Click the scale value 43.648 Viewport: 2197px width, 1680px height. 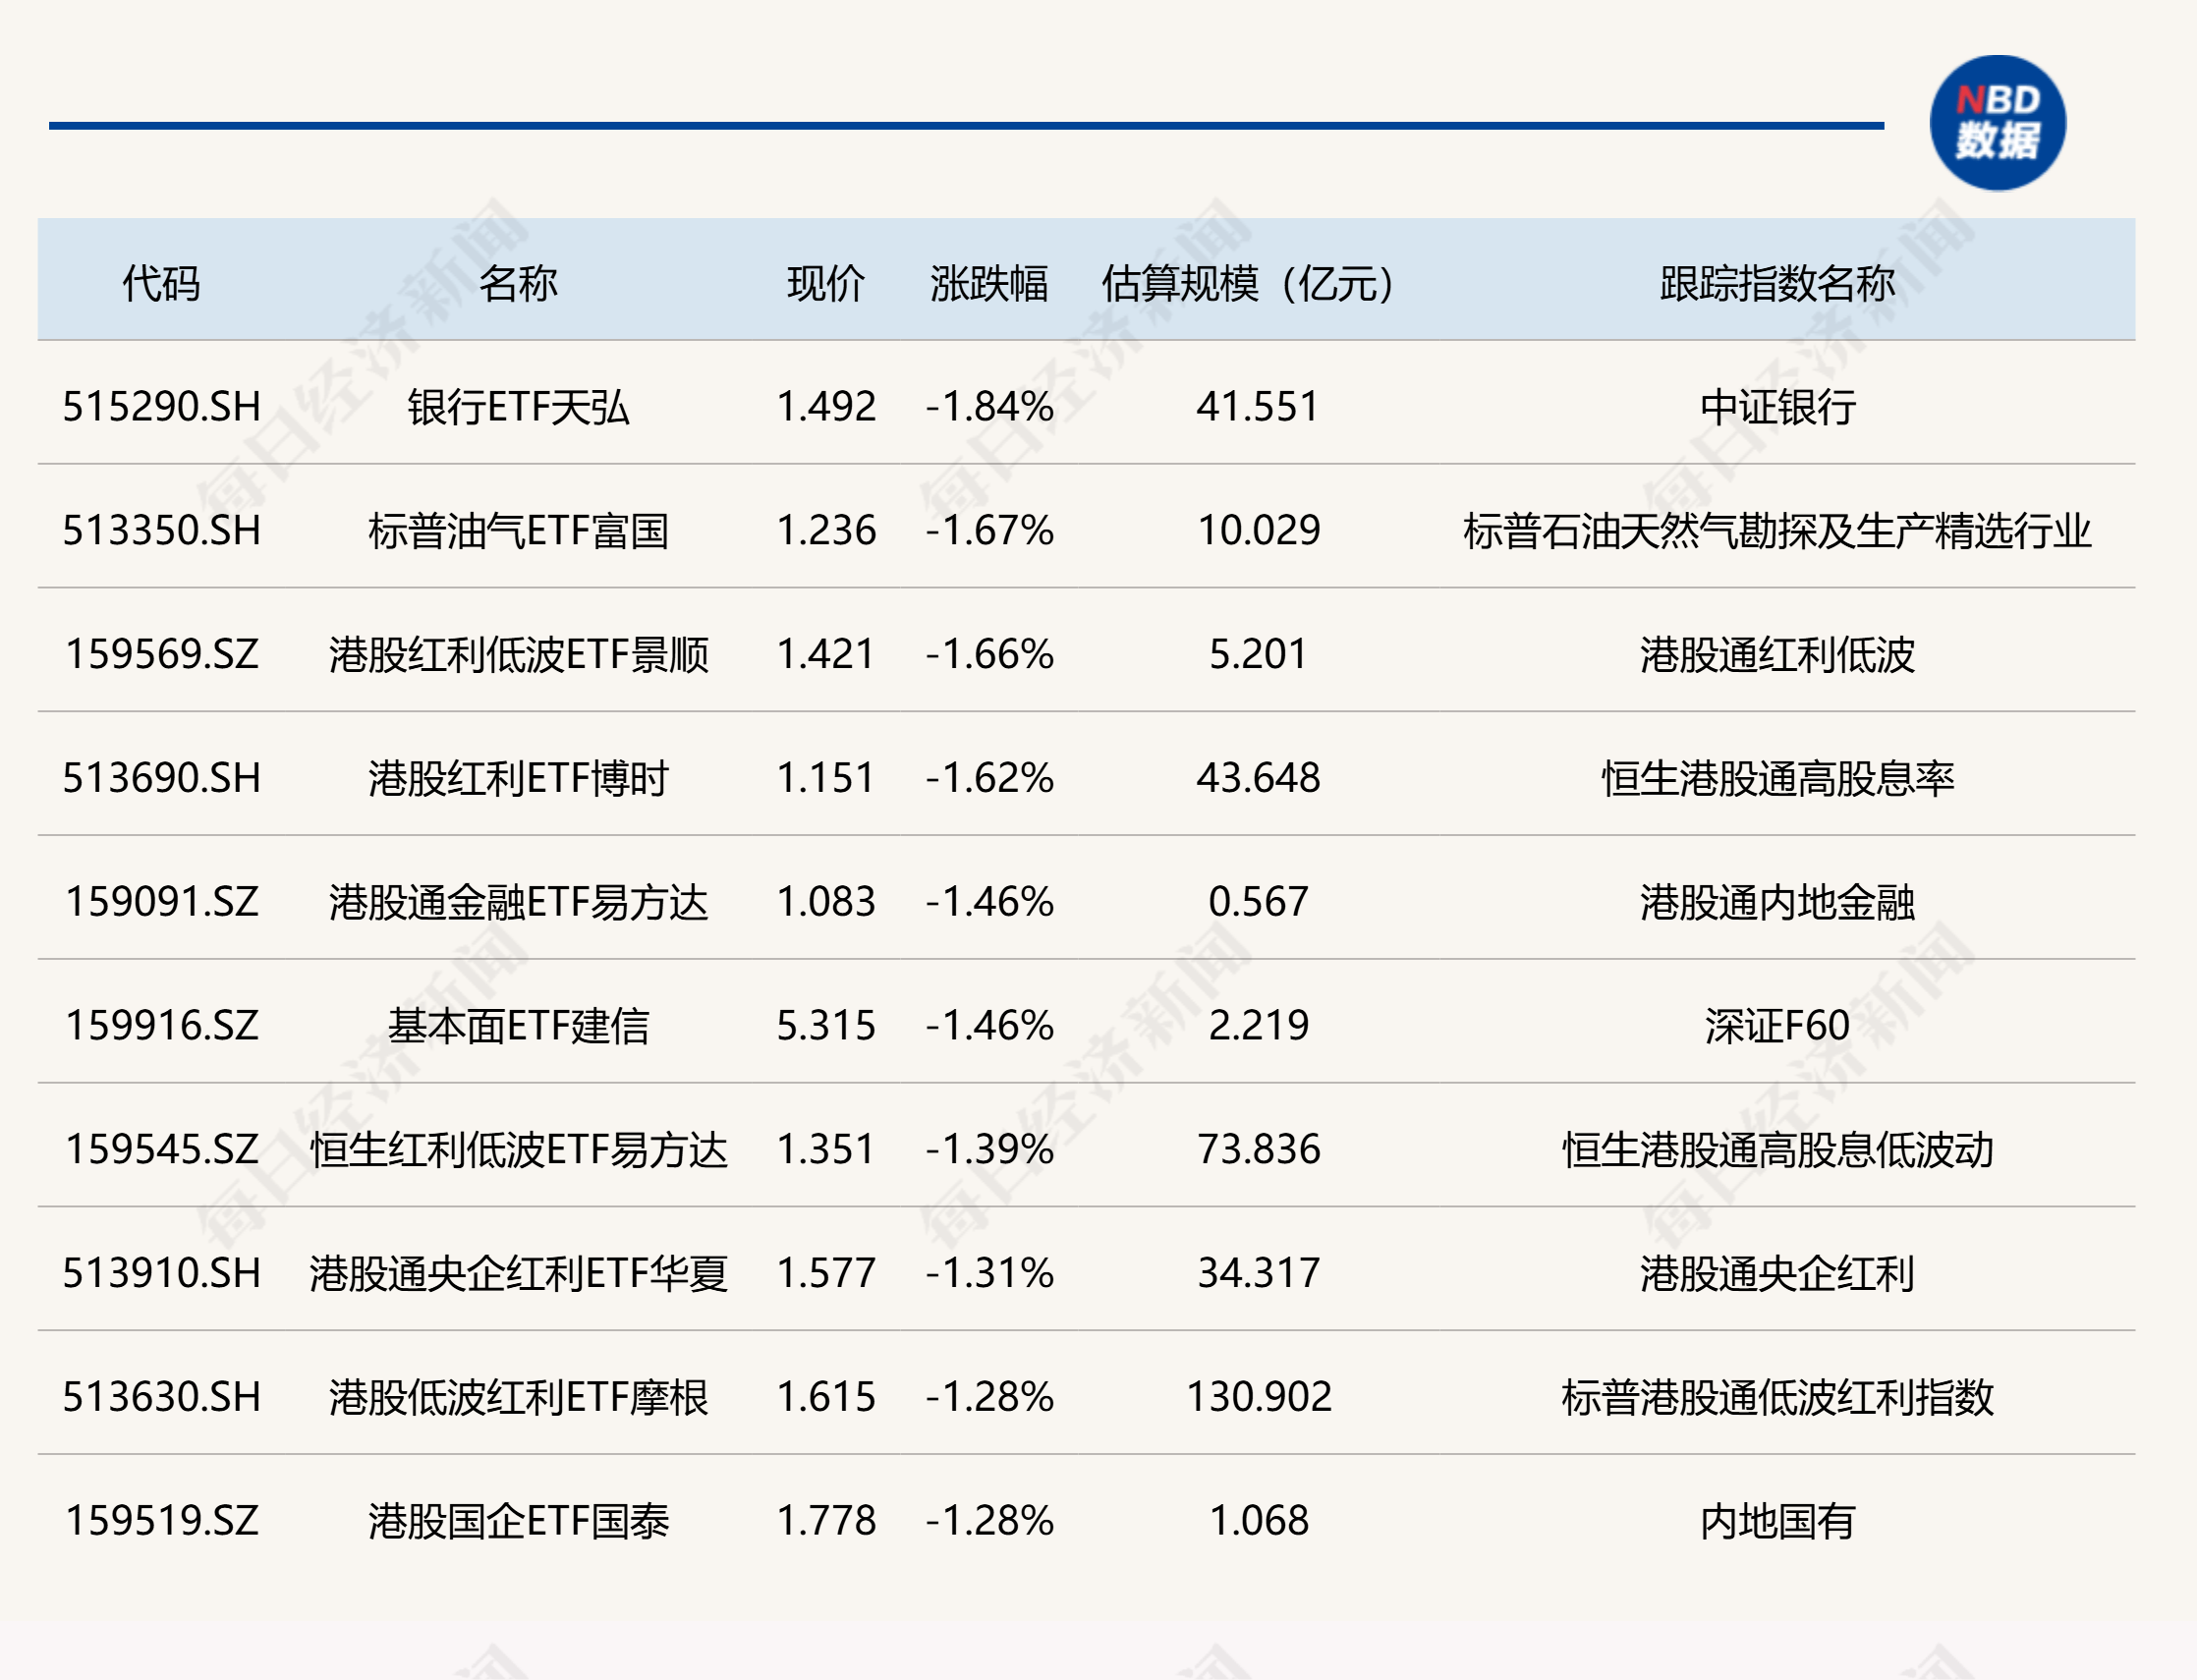tap(1258, 778)
